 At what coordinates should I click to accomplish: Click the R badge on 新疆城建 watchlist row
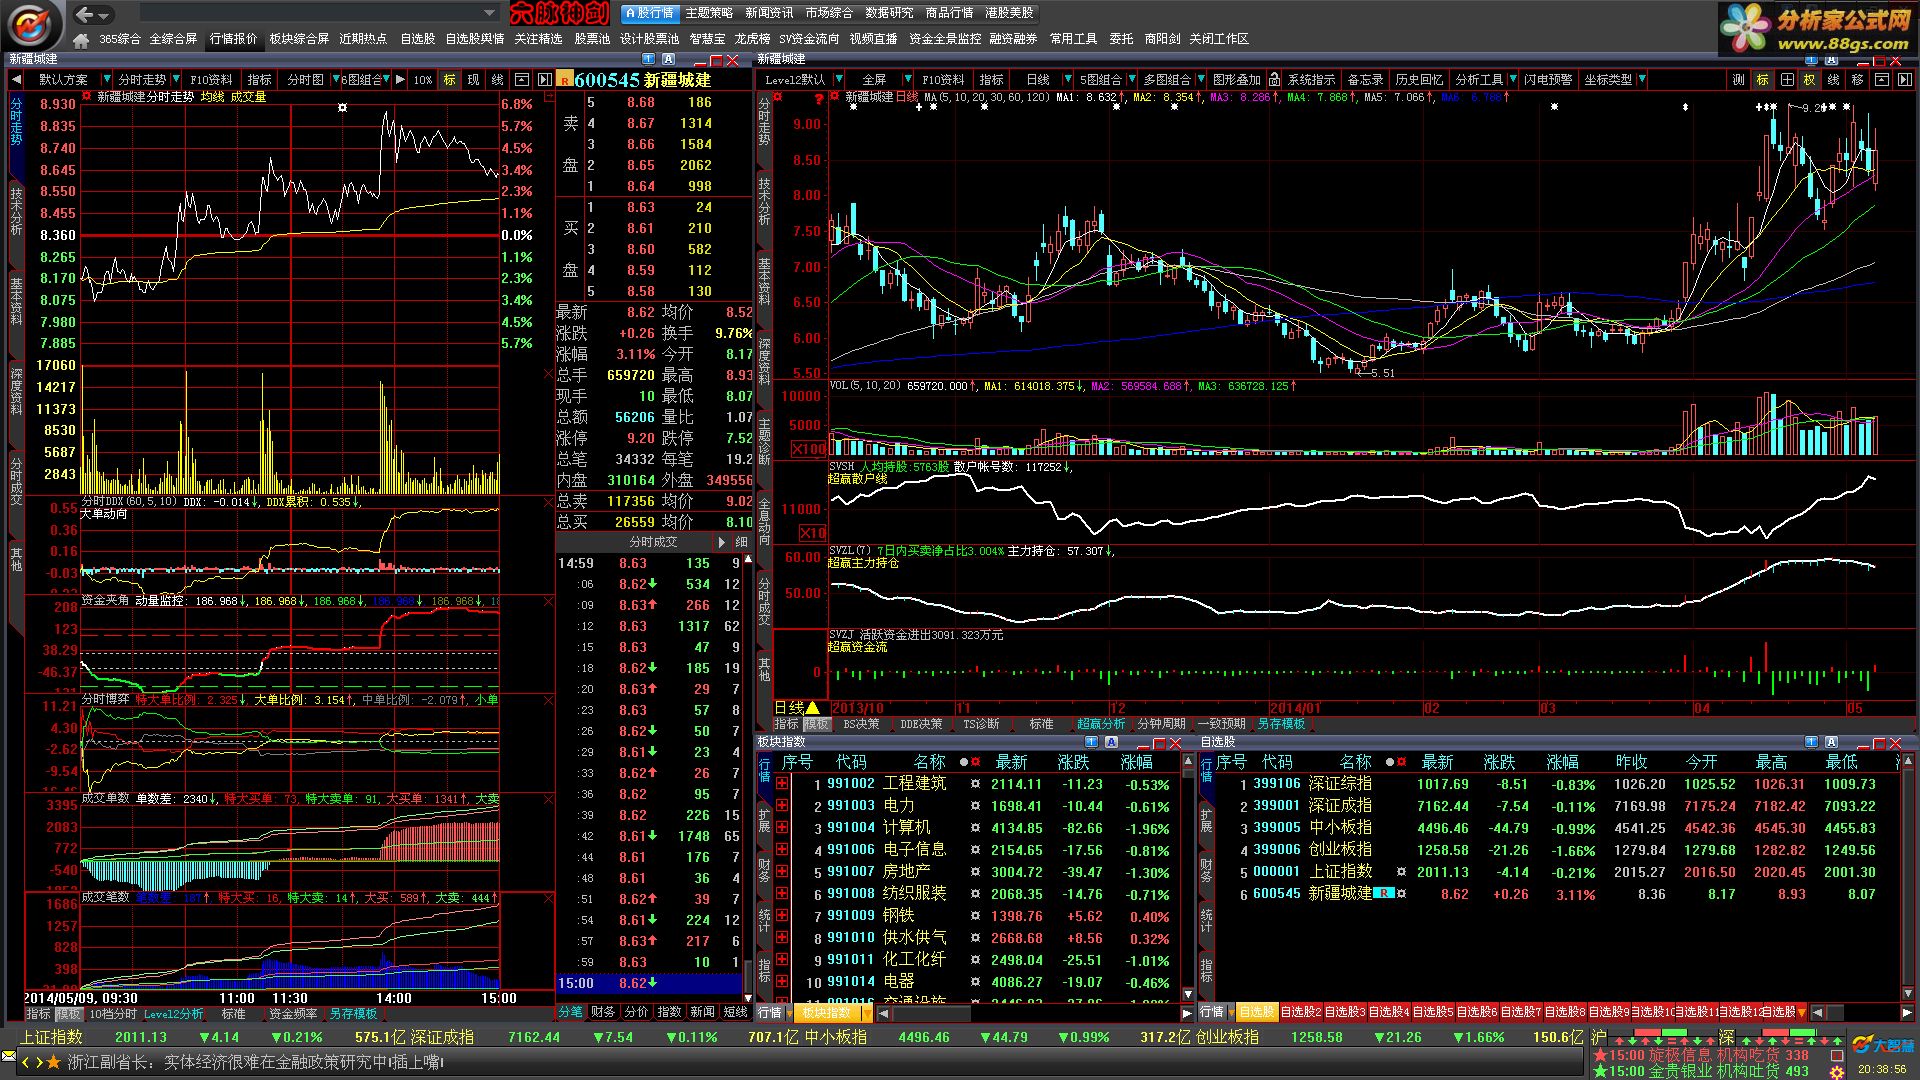click(1384, 893)
